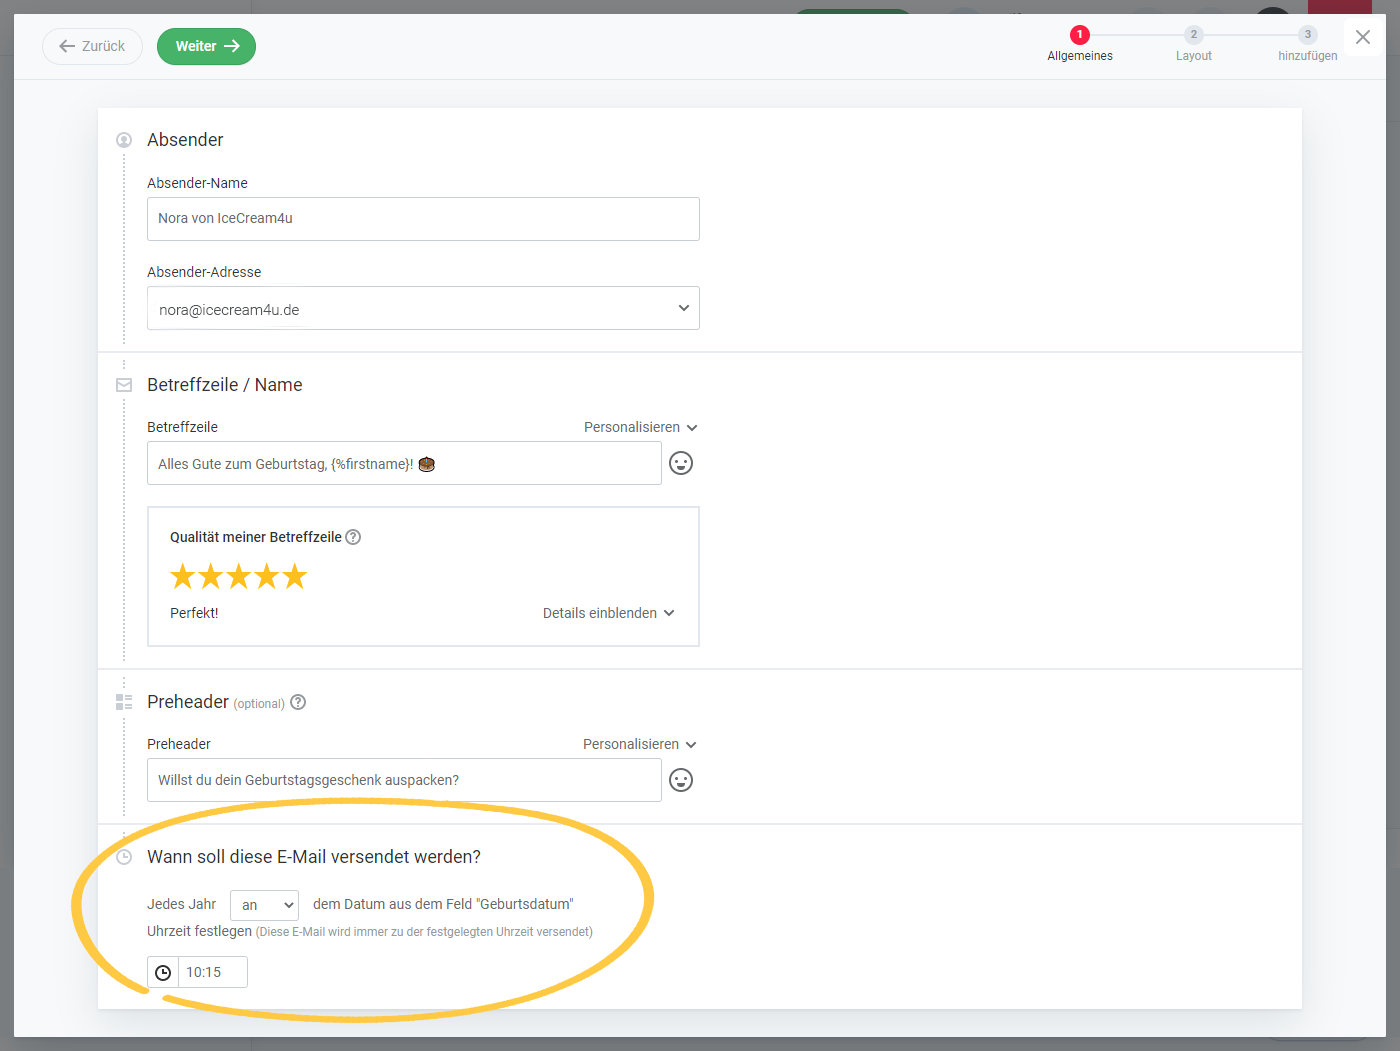The width and height of the screenshot is (1400, 1051).
Task: Go to step 3 hinzufügen
Action: click(x=1308, y=44)
